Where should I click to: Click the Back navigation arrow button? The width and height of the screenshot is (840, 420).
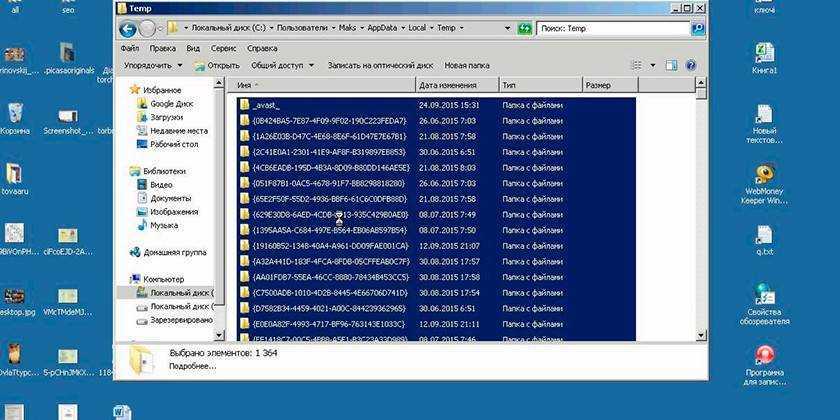[128, 29]
